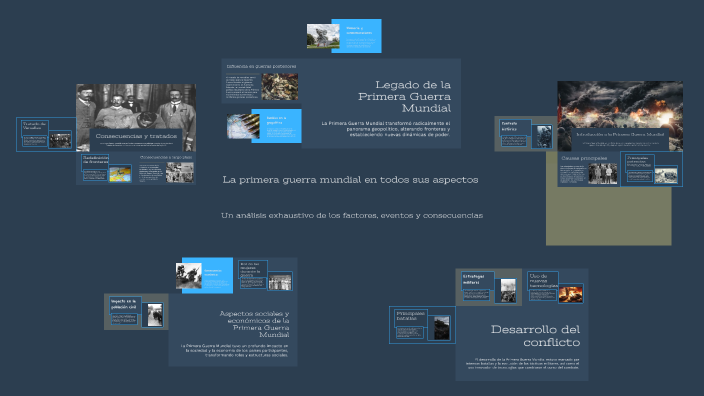Screen dimensions: 704x396
Task: Open the battle painting under 'Influencia en guerras posteriores'
Action: [280, 87]
